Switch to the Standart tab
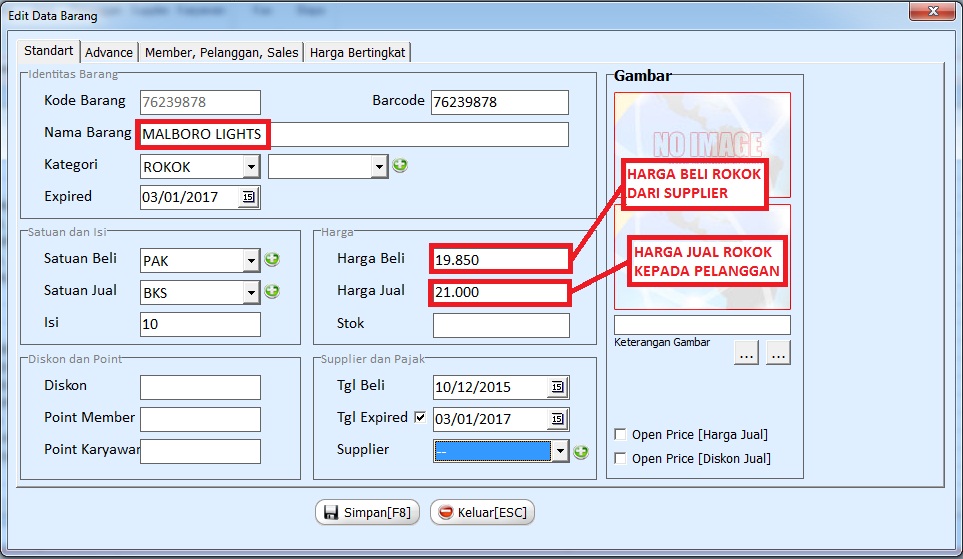This screenshot has width=963, height=559. pyautogui.click(x=49, y=51)
